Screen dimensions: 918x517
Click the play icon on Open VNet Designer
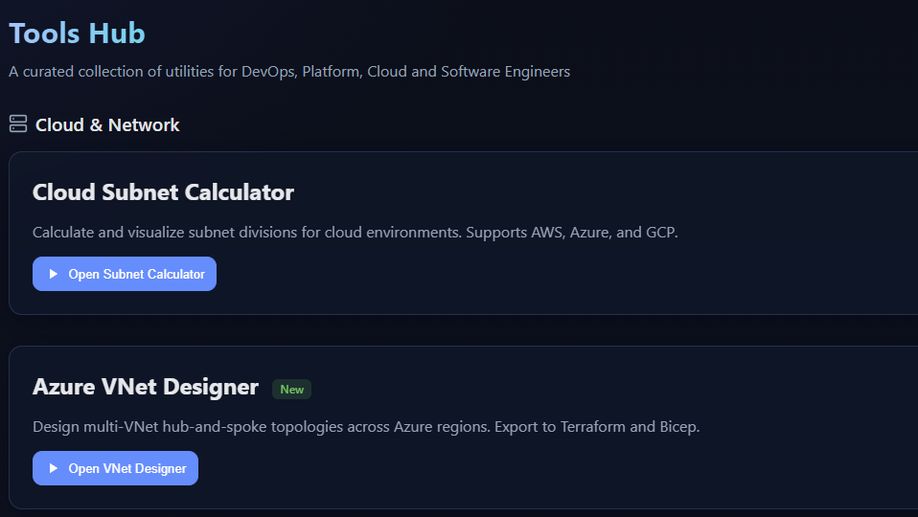[x=54, y=468]
